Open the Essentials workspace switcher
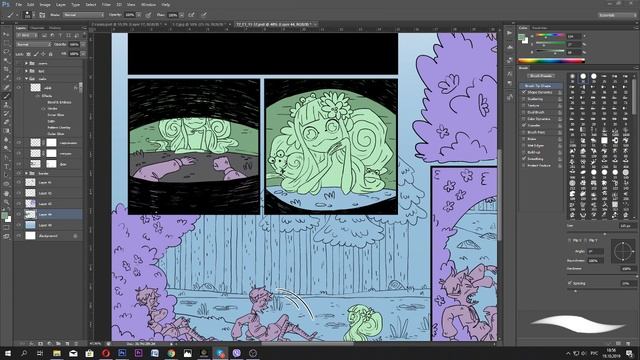 [617, 15]
